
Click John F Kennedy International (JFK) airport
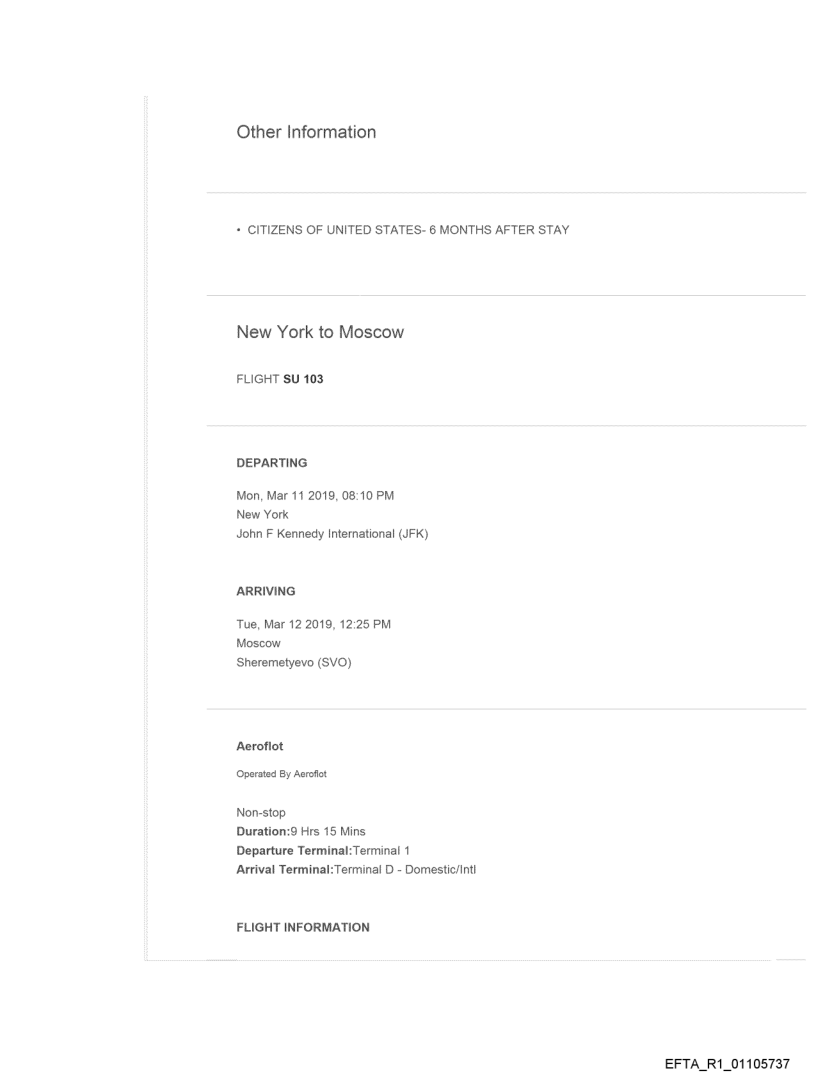(x=332, y=532)
